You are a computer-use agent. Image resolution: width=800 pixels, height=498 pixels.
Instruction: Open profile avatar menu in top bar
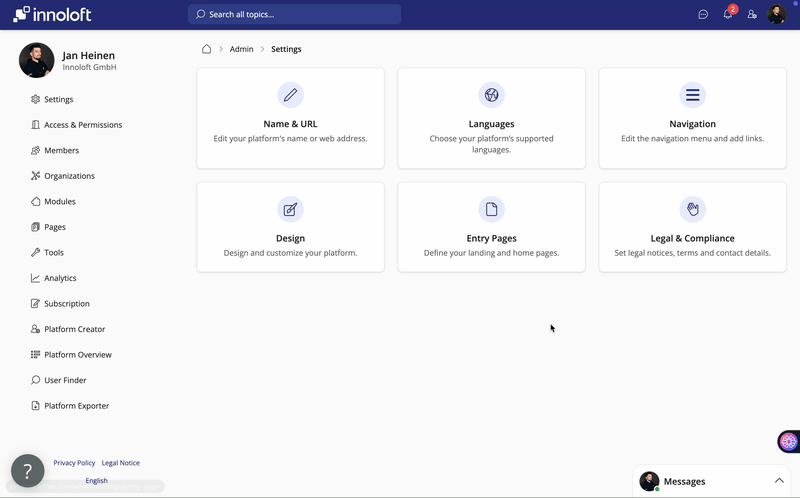[777, 14]
